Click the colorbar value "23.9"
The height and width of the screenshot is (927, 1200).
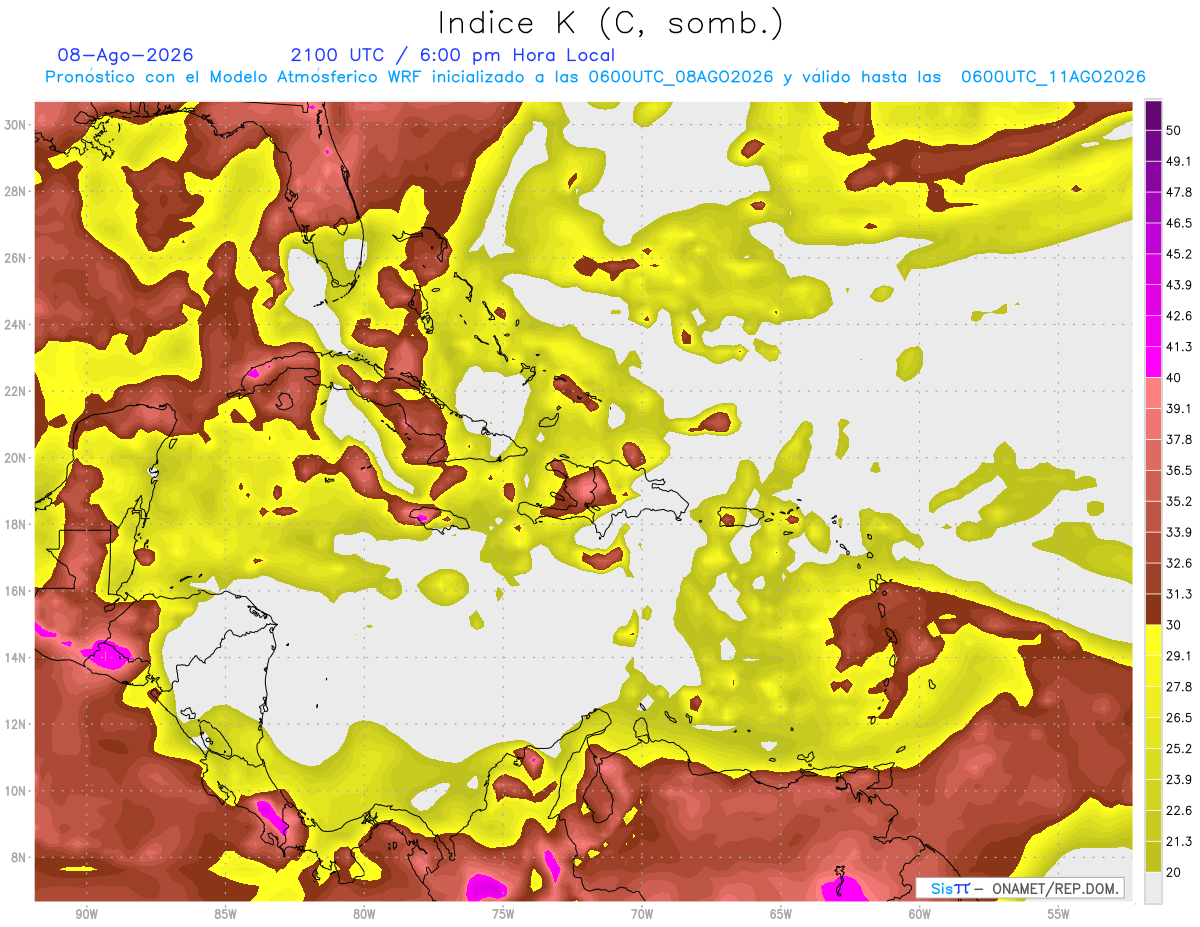(1180, 780)
